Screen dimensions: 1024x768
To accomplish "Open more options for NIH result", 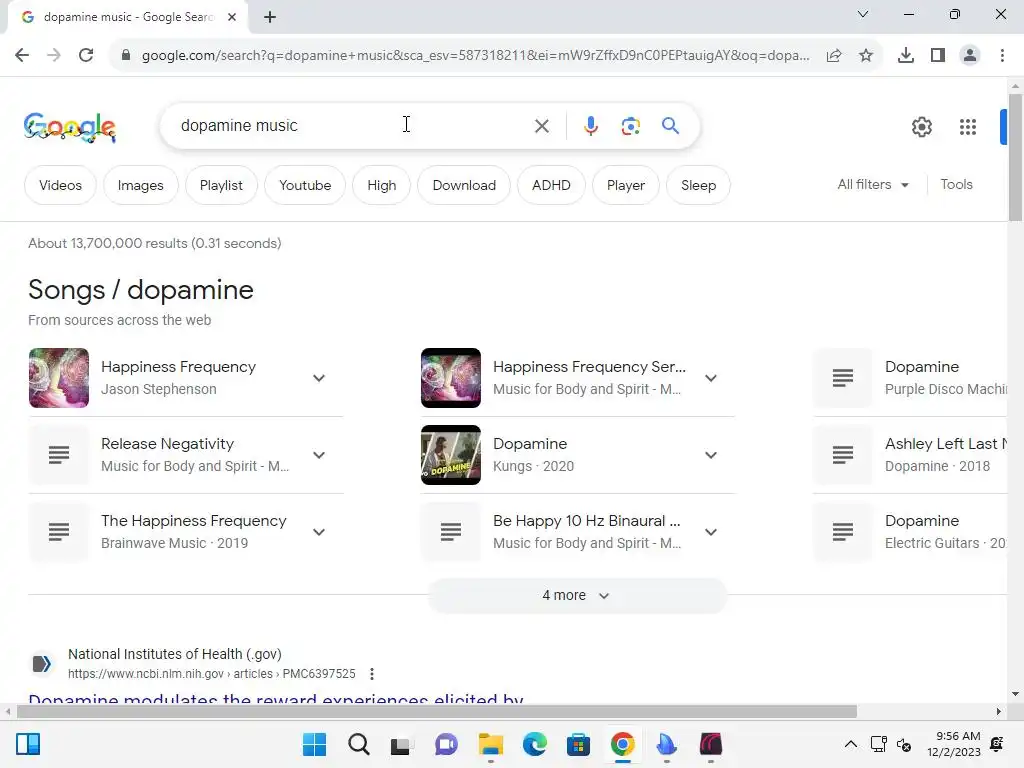I will pos(372,674).
